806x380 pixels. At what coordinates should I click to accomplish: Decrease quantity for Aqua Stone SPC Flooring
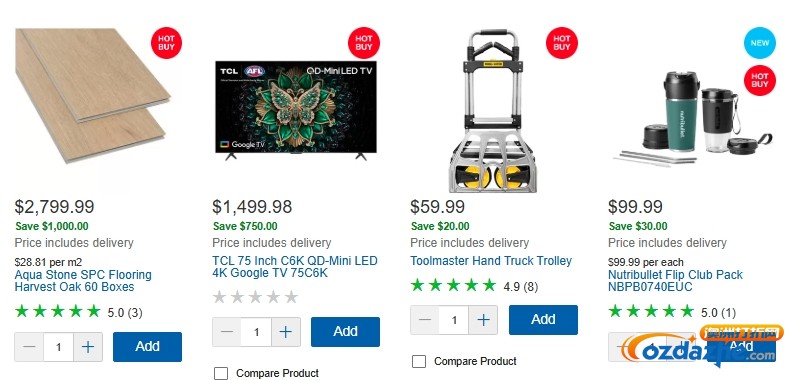pyautogui.click(x=29, y=347)
